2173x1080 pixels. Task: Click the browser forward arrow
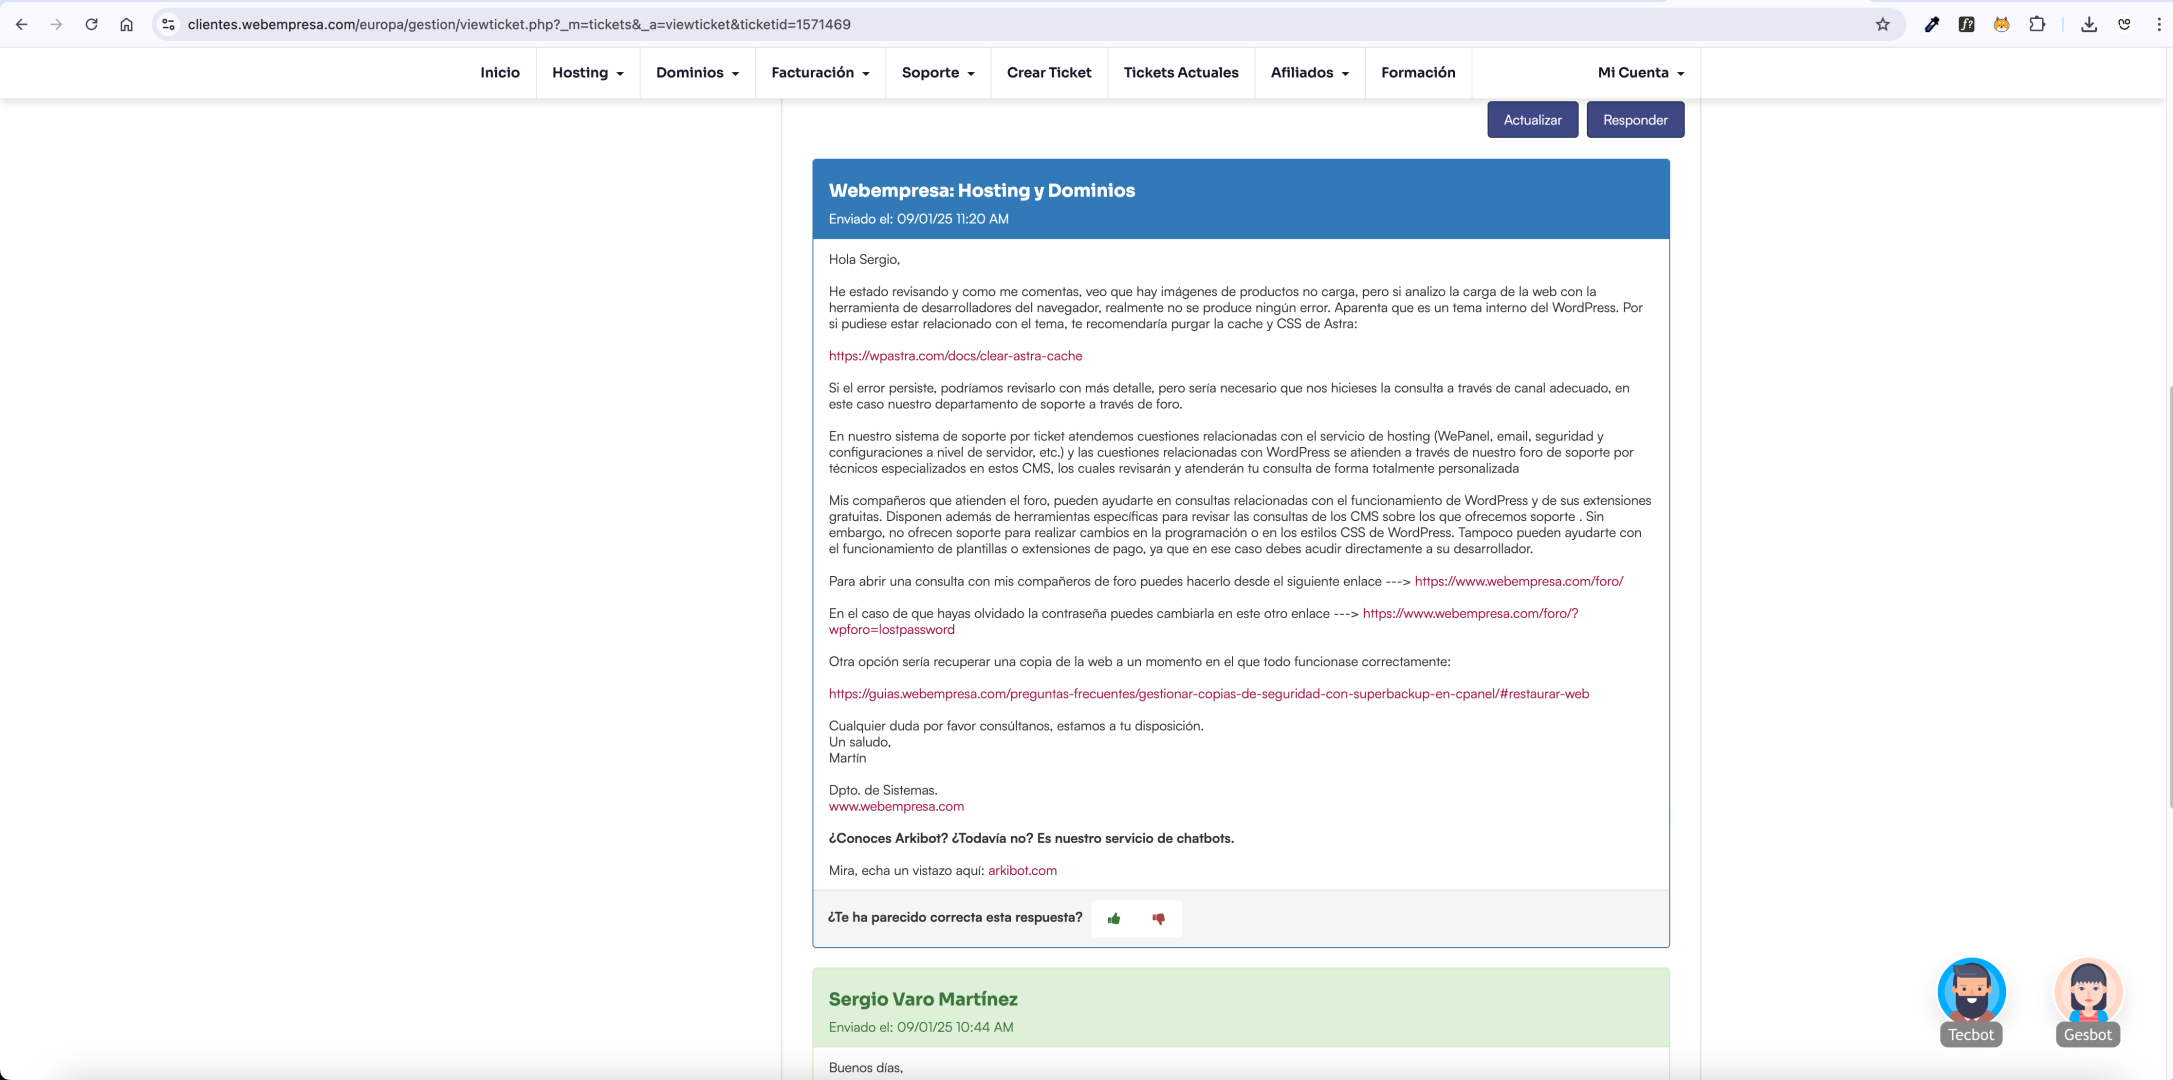pyautogui.click(x=56, y=24)
